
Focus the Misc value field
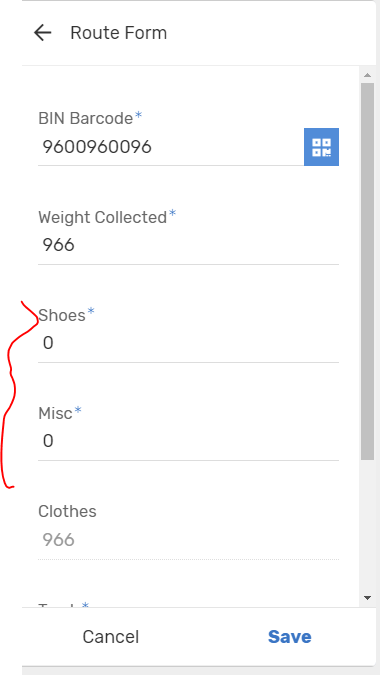[188, 441]
